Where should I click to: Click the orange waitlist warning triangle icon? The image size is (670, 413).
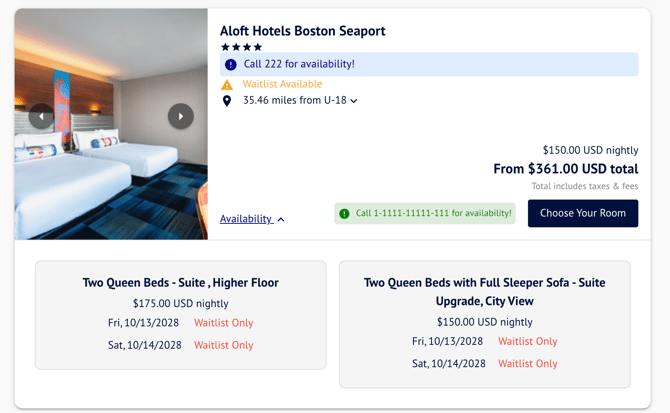(x=227, y=85)
